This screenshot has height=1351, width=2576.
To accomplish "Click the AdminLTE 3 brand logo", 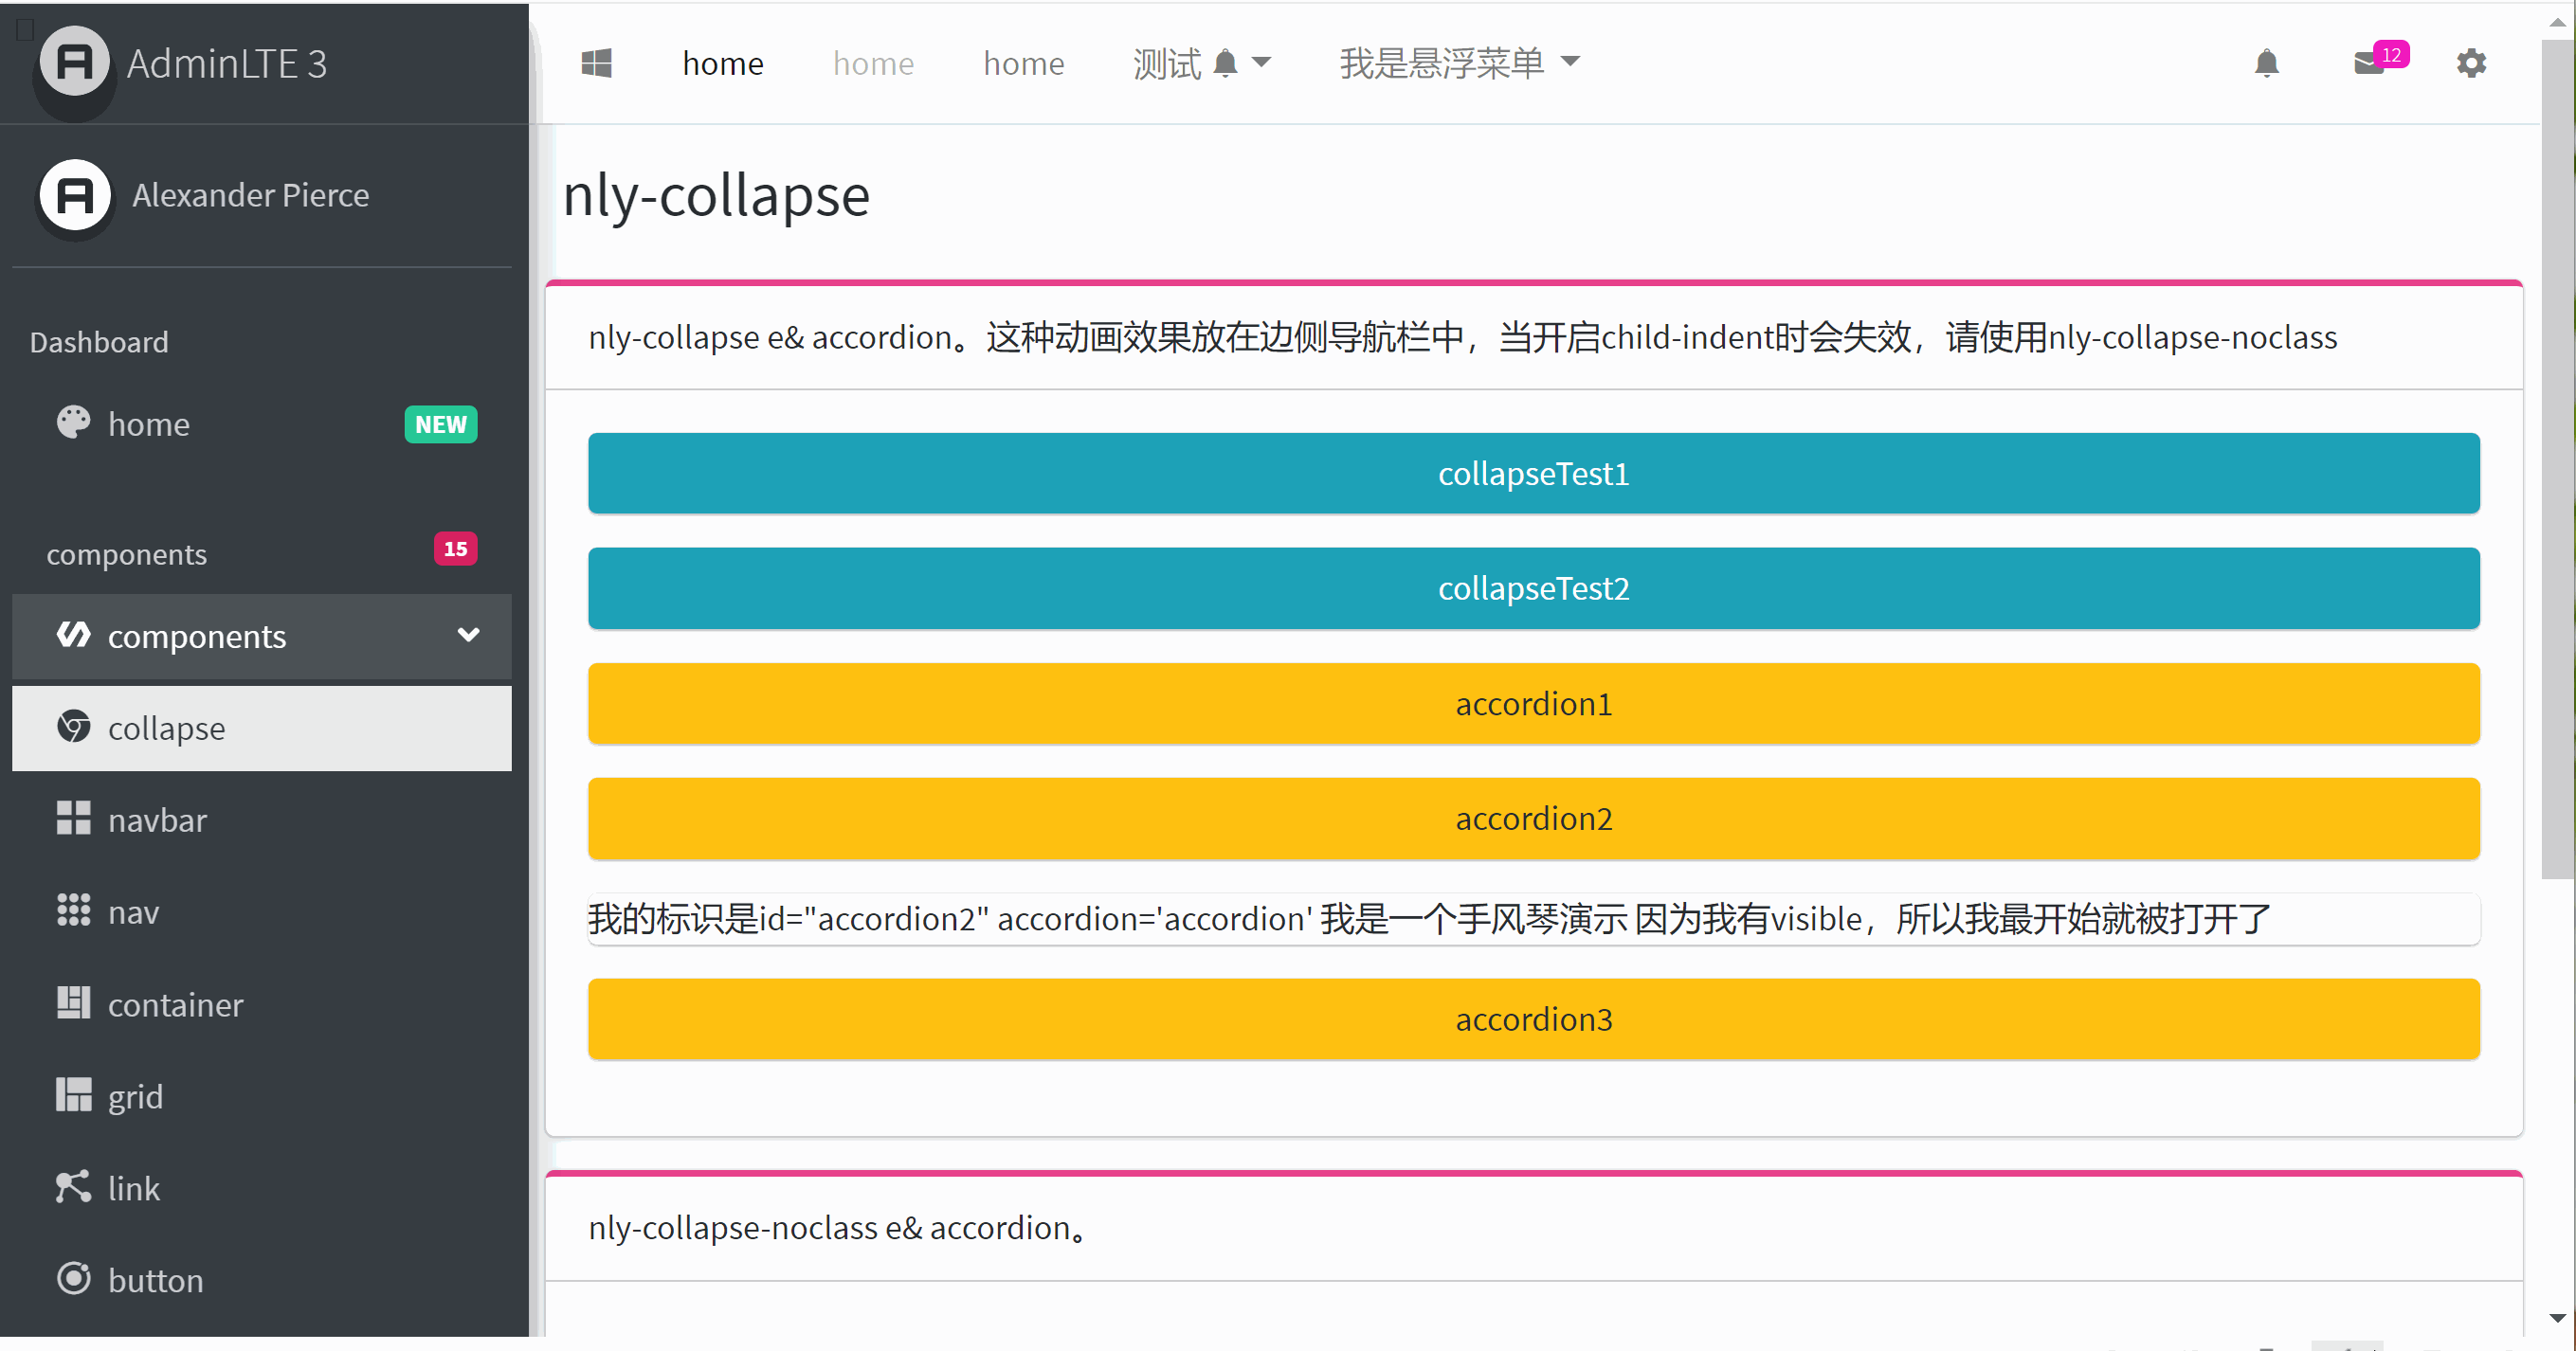I will 74,63.
